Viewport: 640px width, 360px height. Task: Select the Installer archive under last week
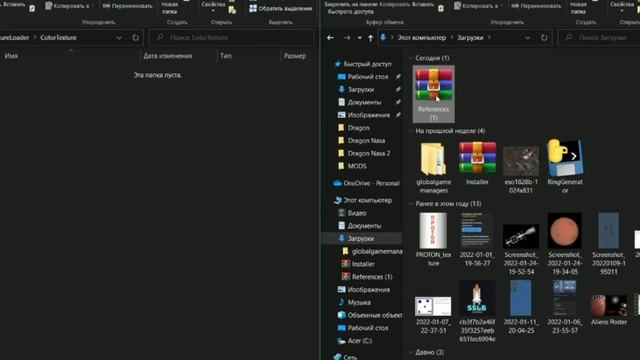477,164
